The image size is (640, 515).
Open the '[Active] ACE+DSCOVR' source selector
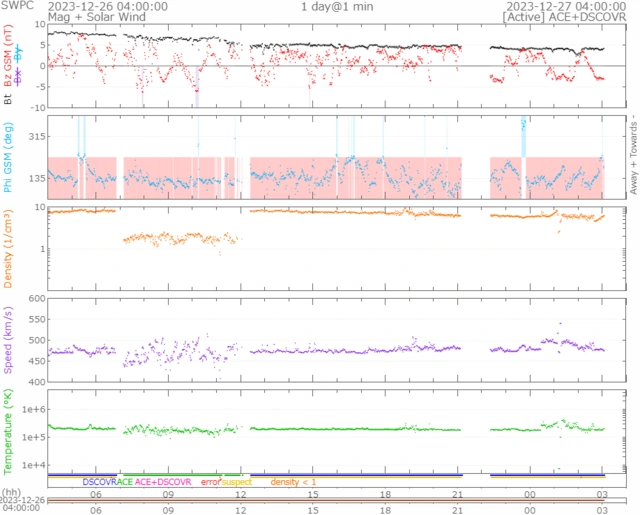click(x=564, y=17)
